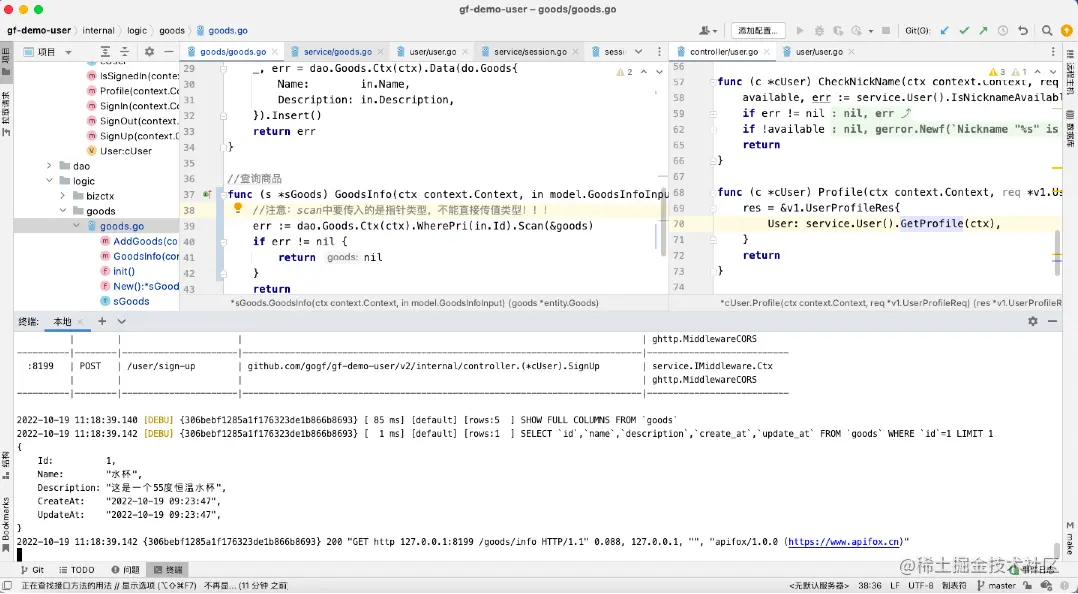Click Git push green arrow
1078x594 pixels.
(x=983, y=31)
